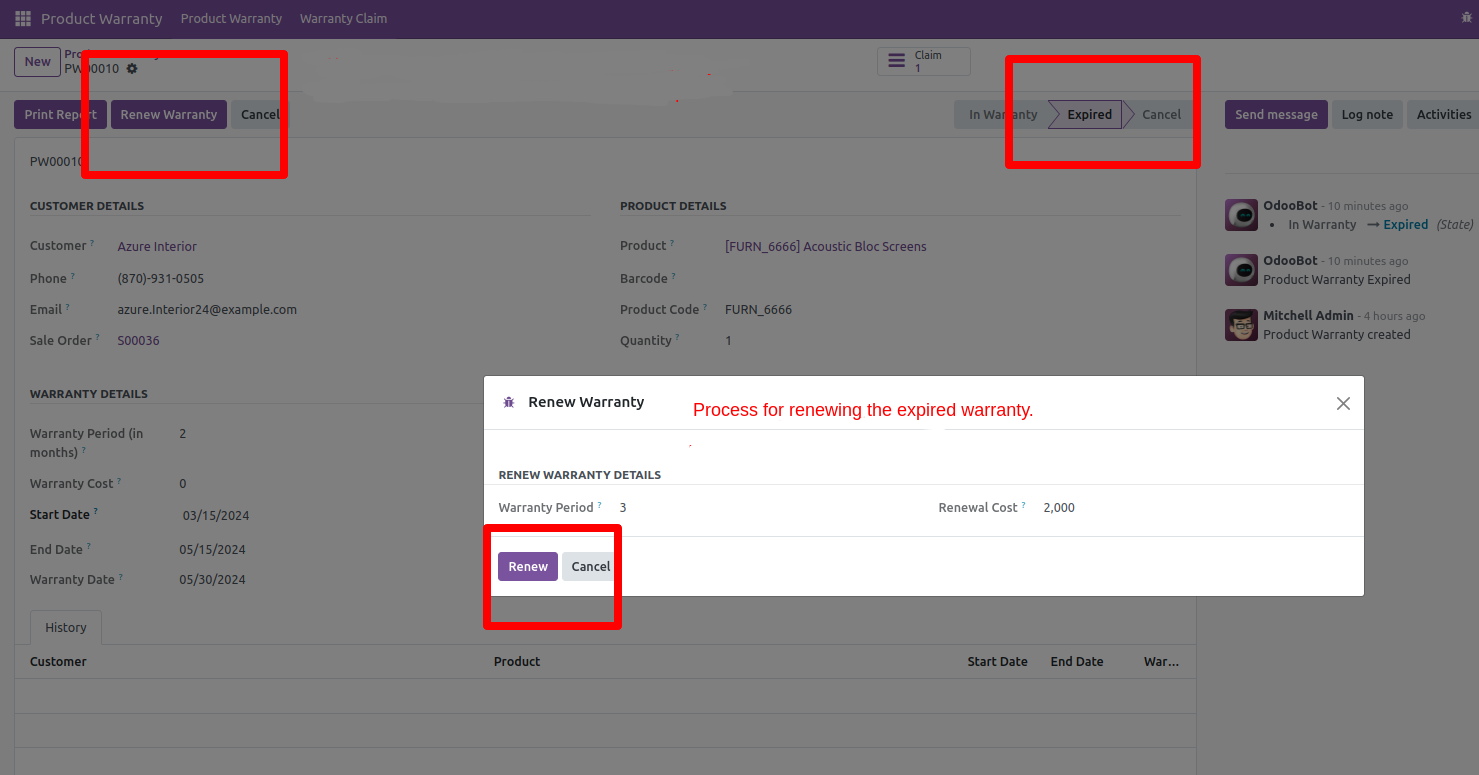1479x775 pixels.
Task: Open the Warranty Claim menu
Action: click(x=343, y=19)
